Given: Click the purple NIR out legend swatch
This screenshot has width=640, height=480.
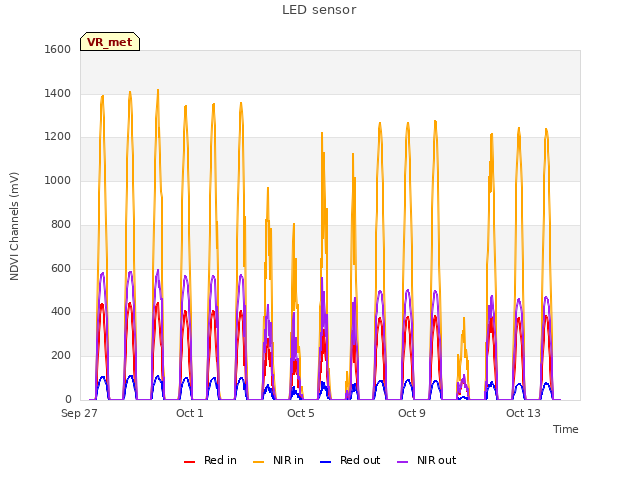Looking at the screenshot, I should click(x=402, y=462).
